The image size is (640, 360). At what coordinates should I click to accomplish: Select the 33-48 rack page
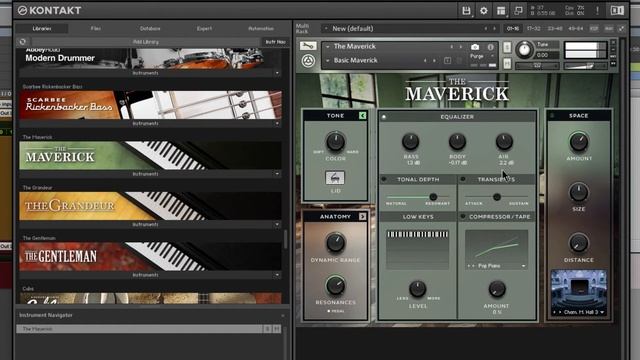click(555, 29)
